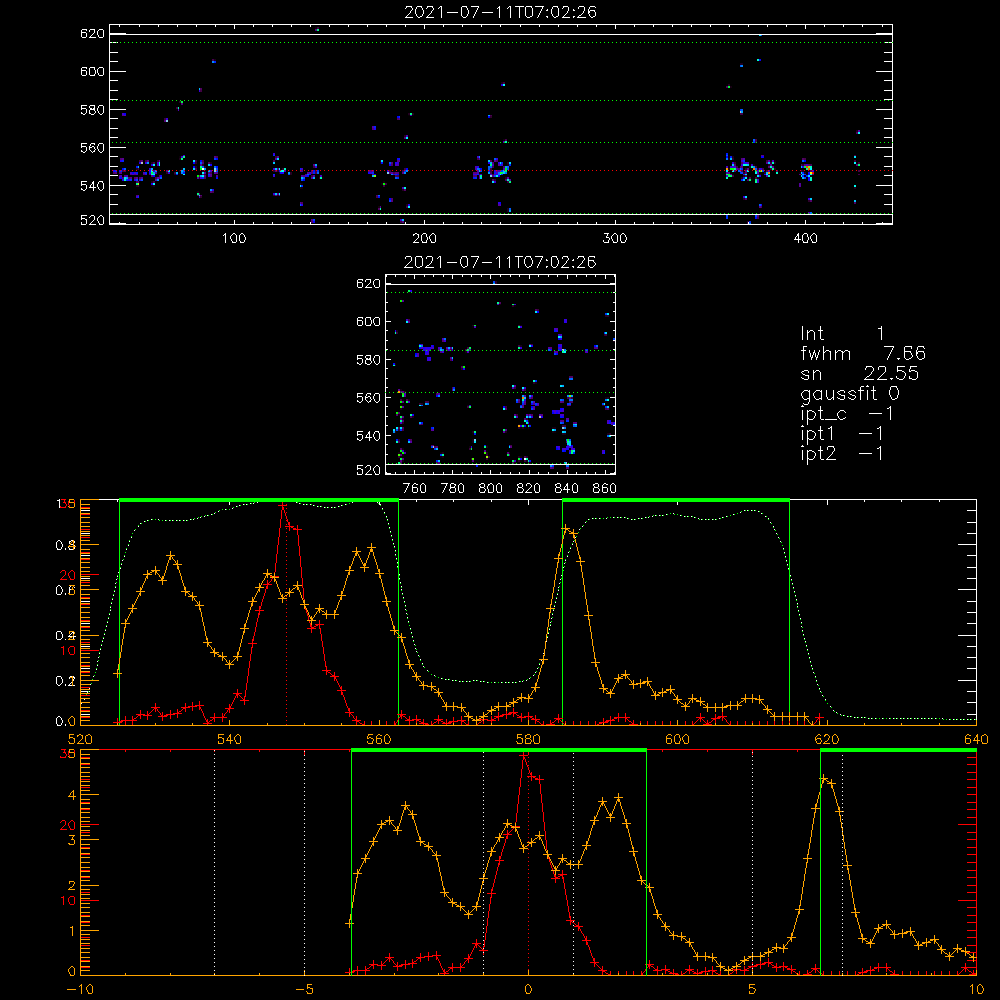Click x-axis label 600 on third plot

[677, 739]
